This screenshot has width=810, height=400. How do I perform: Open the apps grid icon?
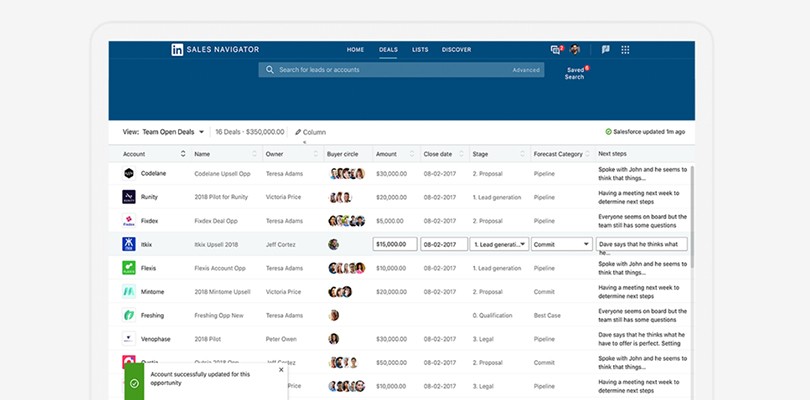tap(626, 49)
